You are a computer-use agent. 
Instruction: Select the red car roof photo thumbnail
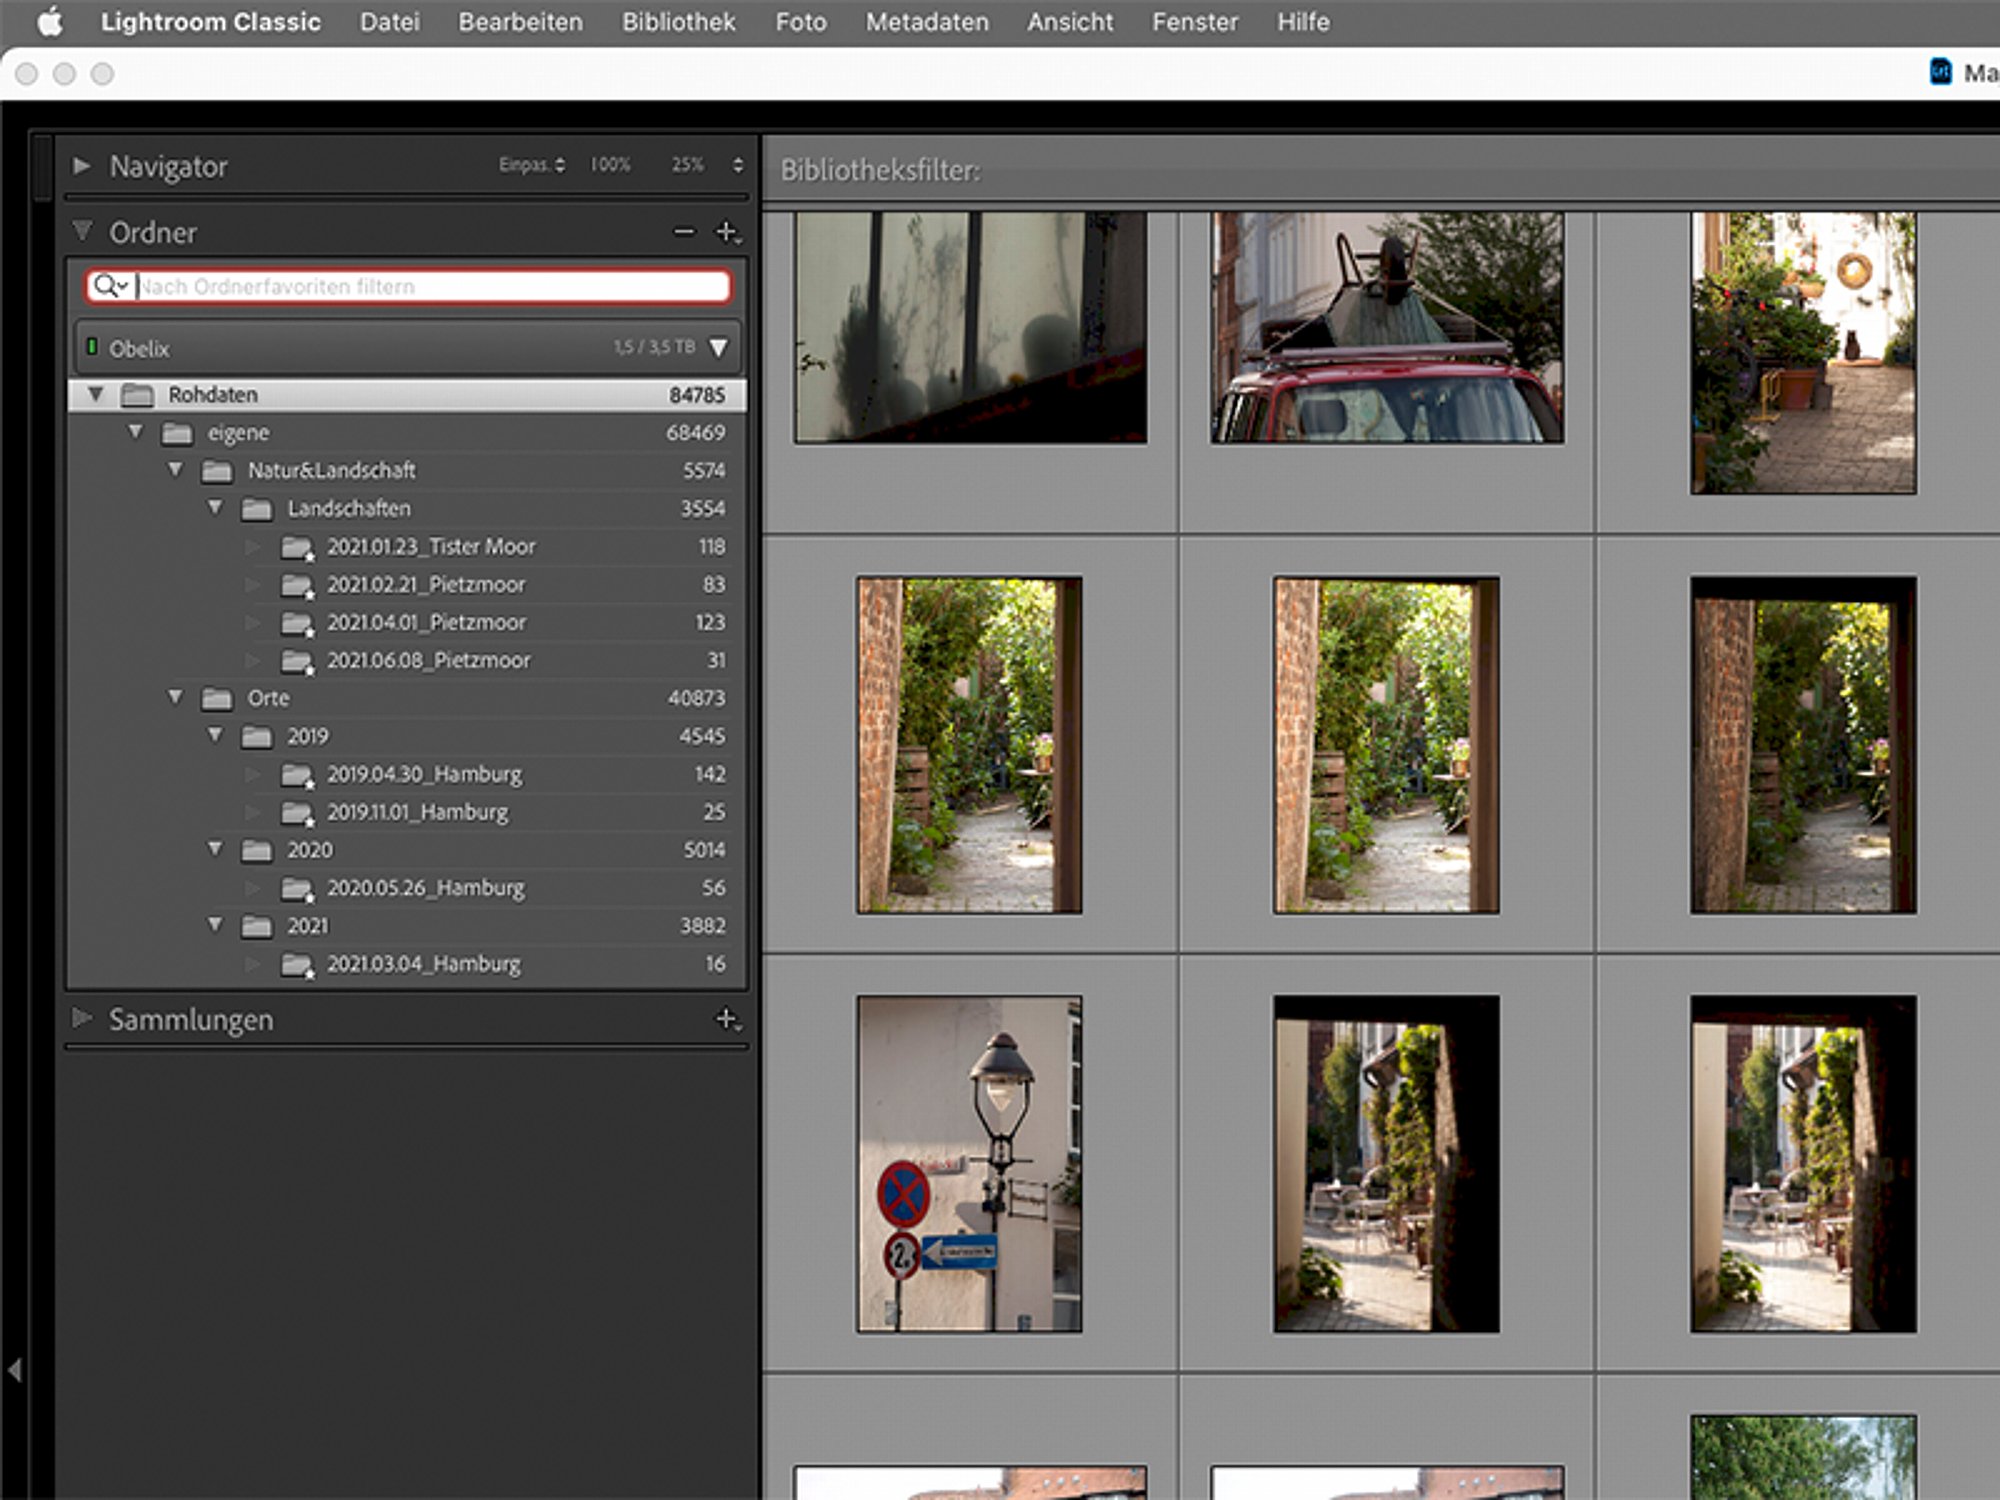click(x=1387, y=326)
